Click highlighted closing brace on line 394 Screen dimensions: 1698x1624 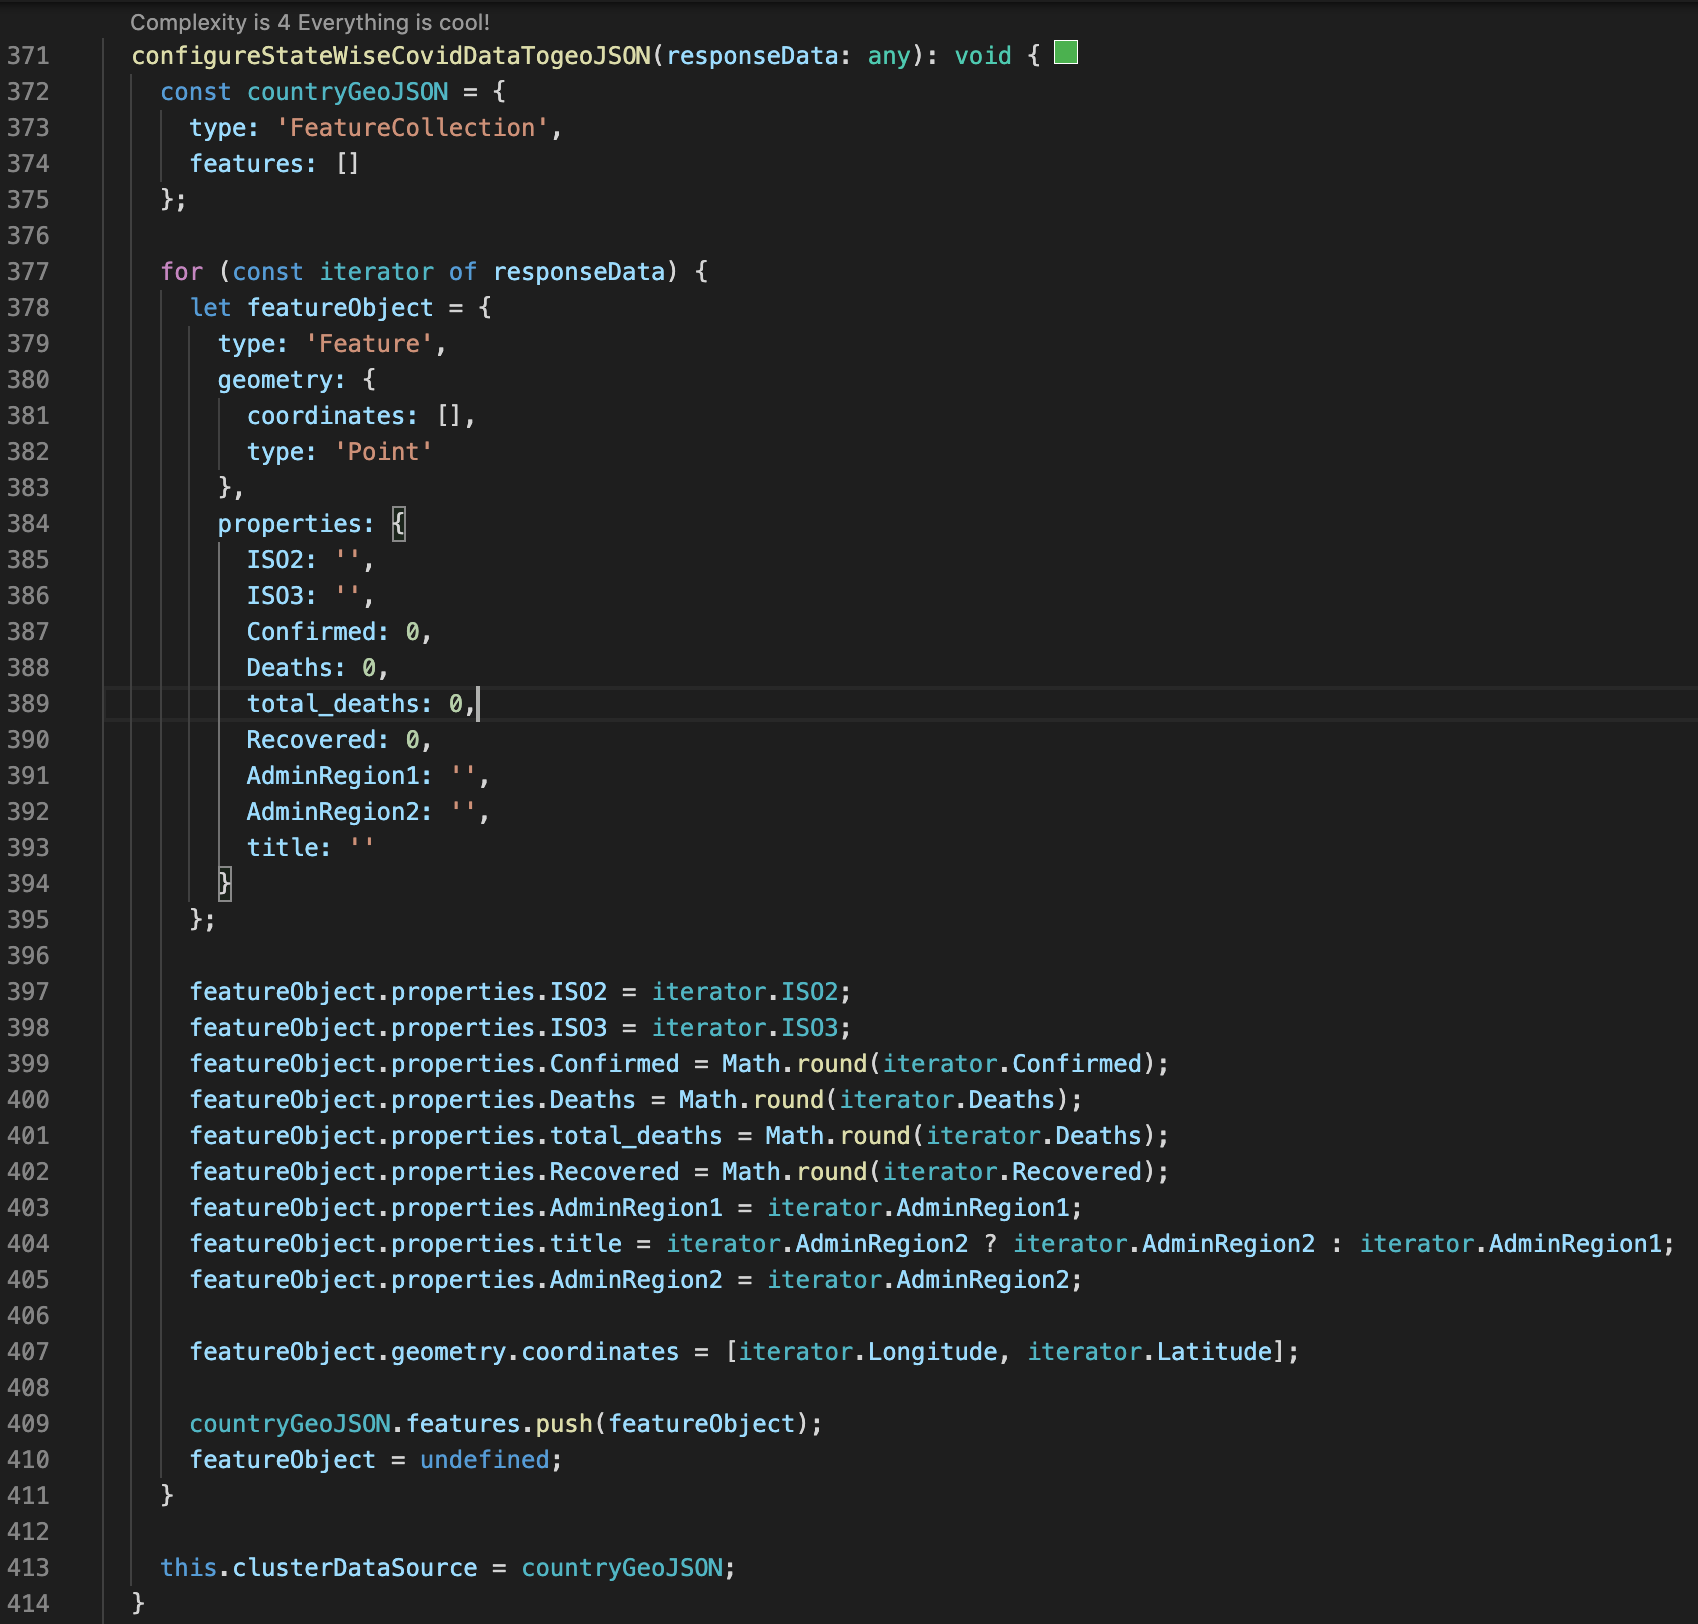pyautogui.click(x=225, y=884)
